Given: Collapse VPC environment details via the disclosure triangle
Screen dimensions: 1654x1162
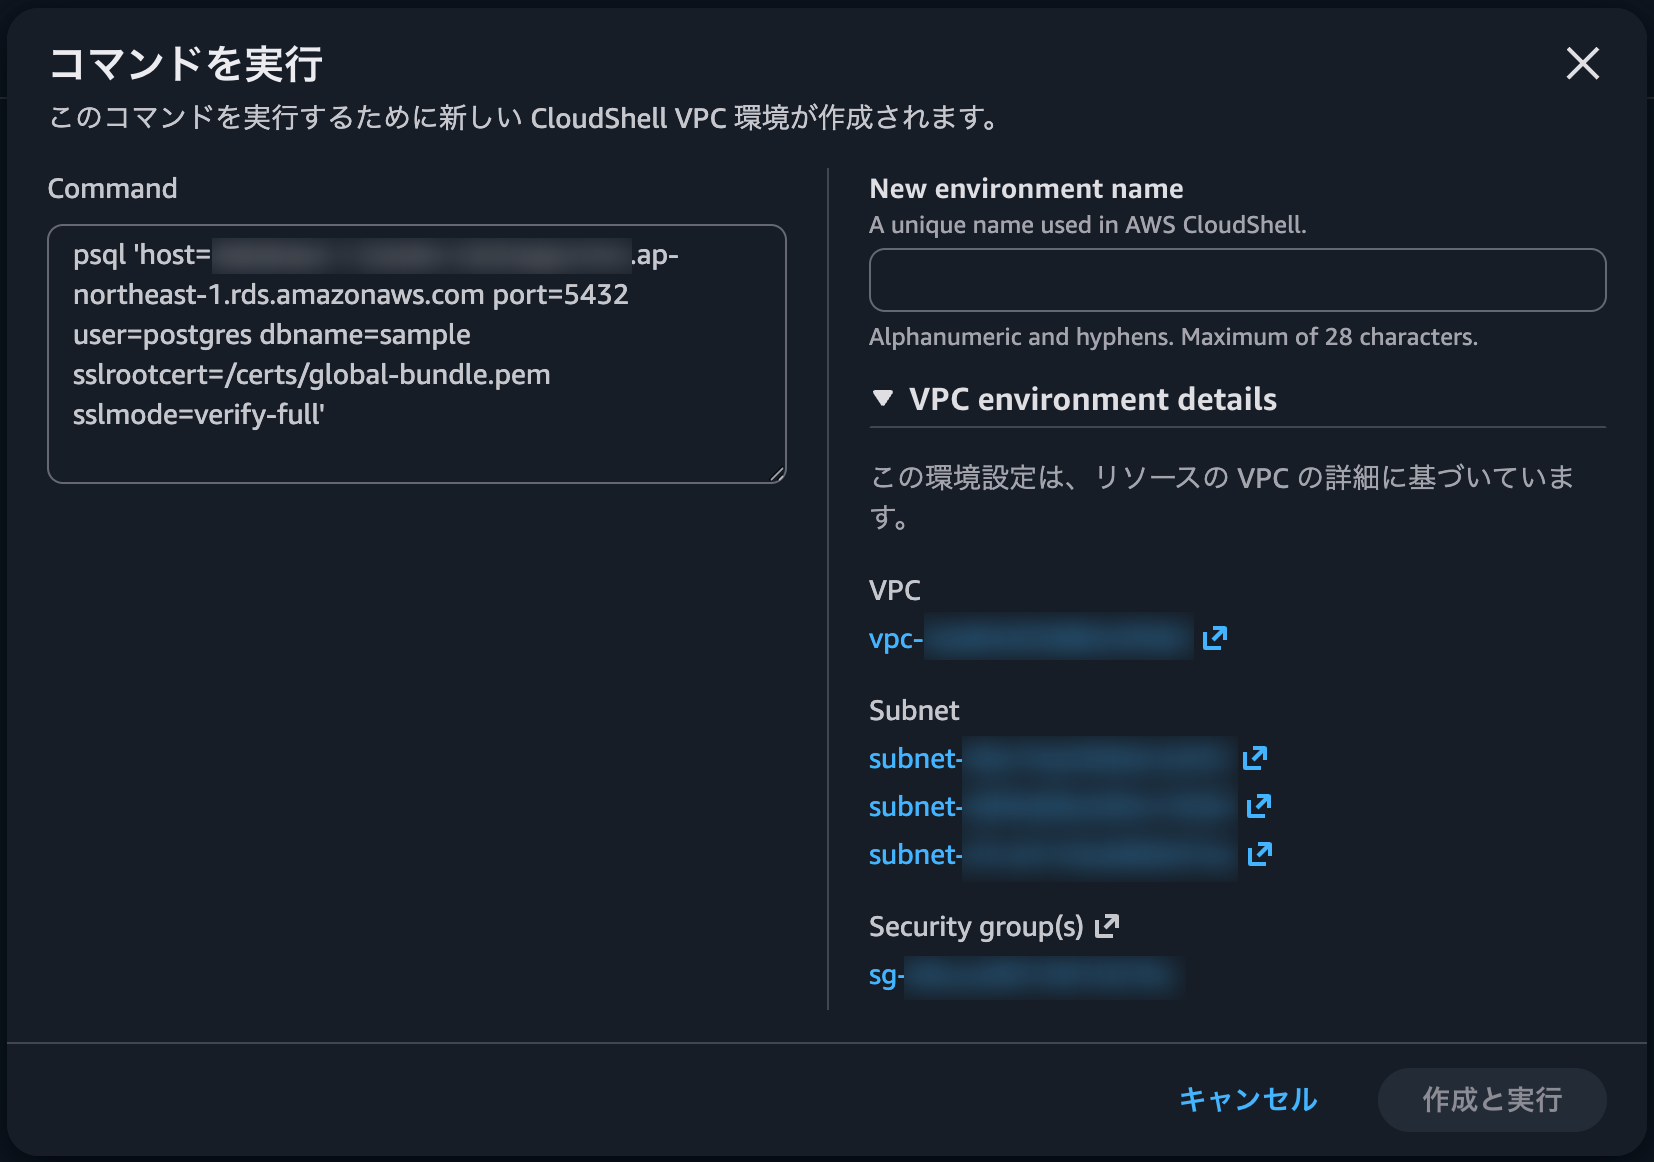Looking at the screenshot, I should coord(881,398).
